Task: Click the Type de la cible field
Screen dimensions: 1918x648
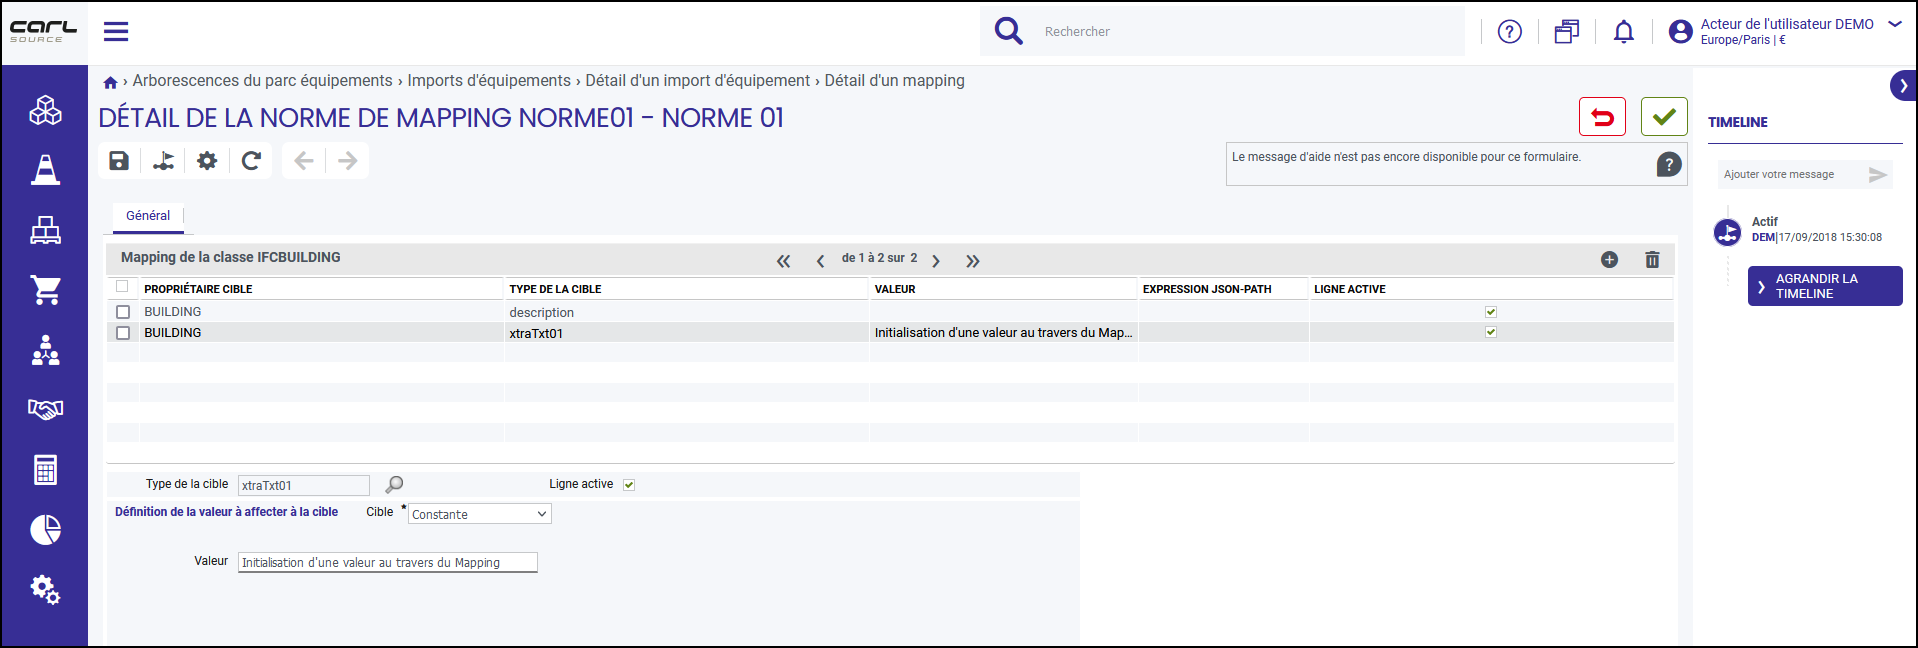Action: coord(304,485)
